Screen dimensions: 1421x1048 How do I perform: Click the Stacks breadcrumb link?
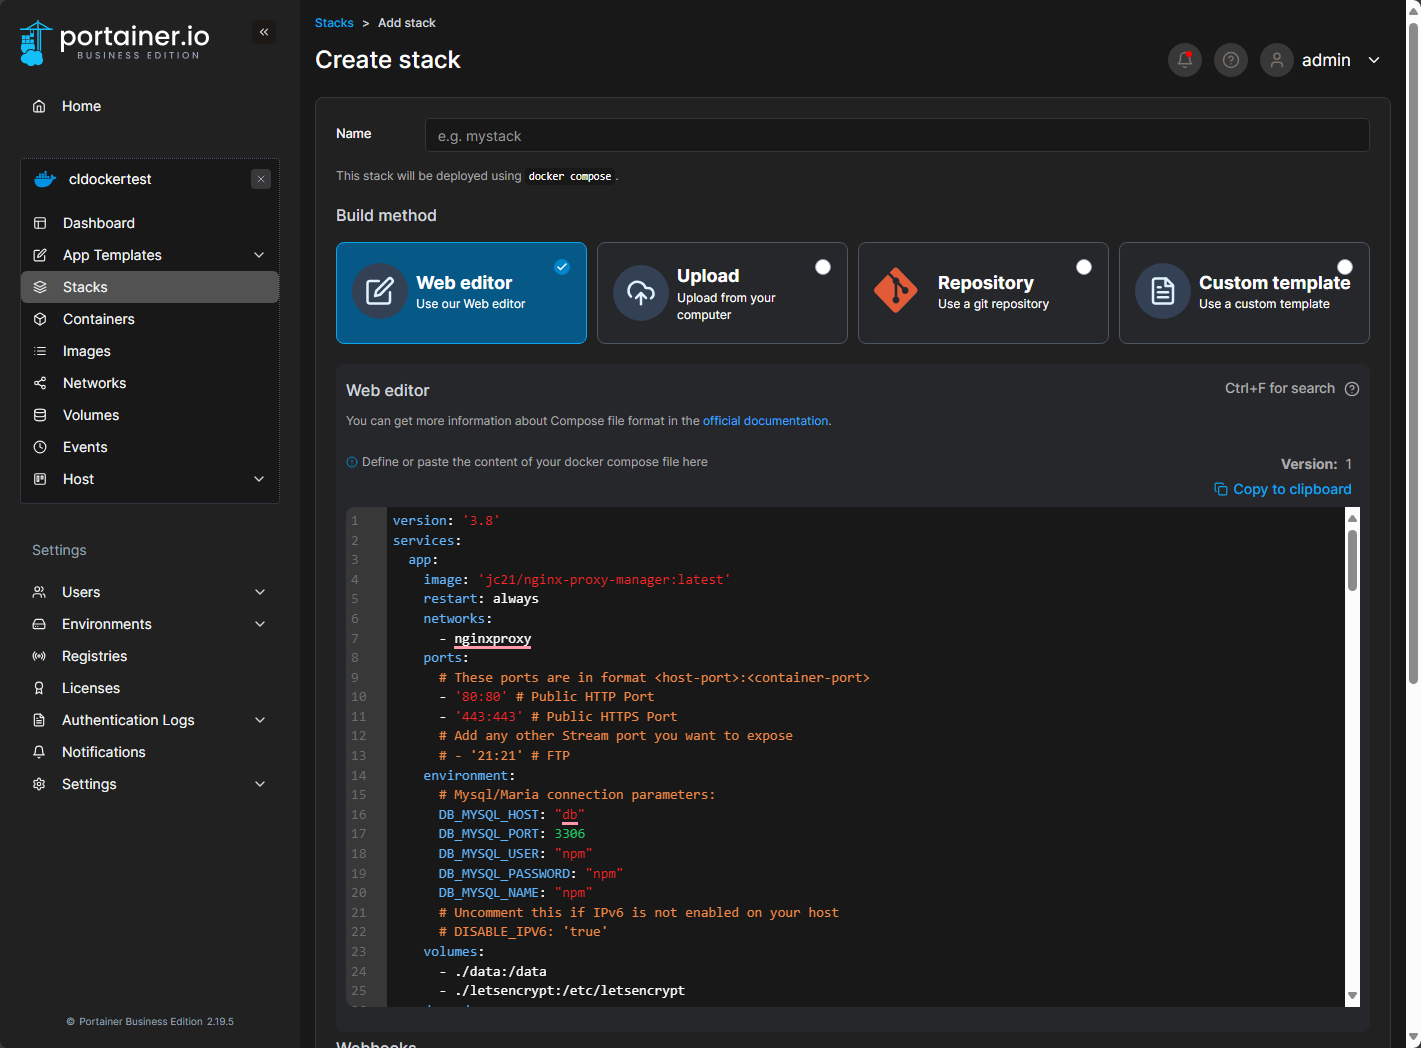point(334,23)
